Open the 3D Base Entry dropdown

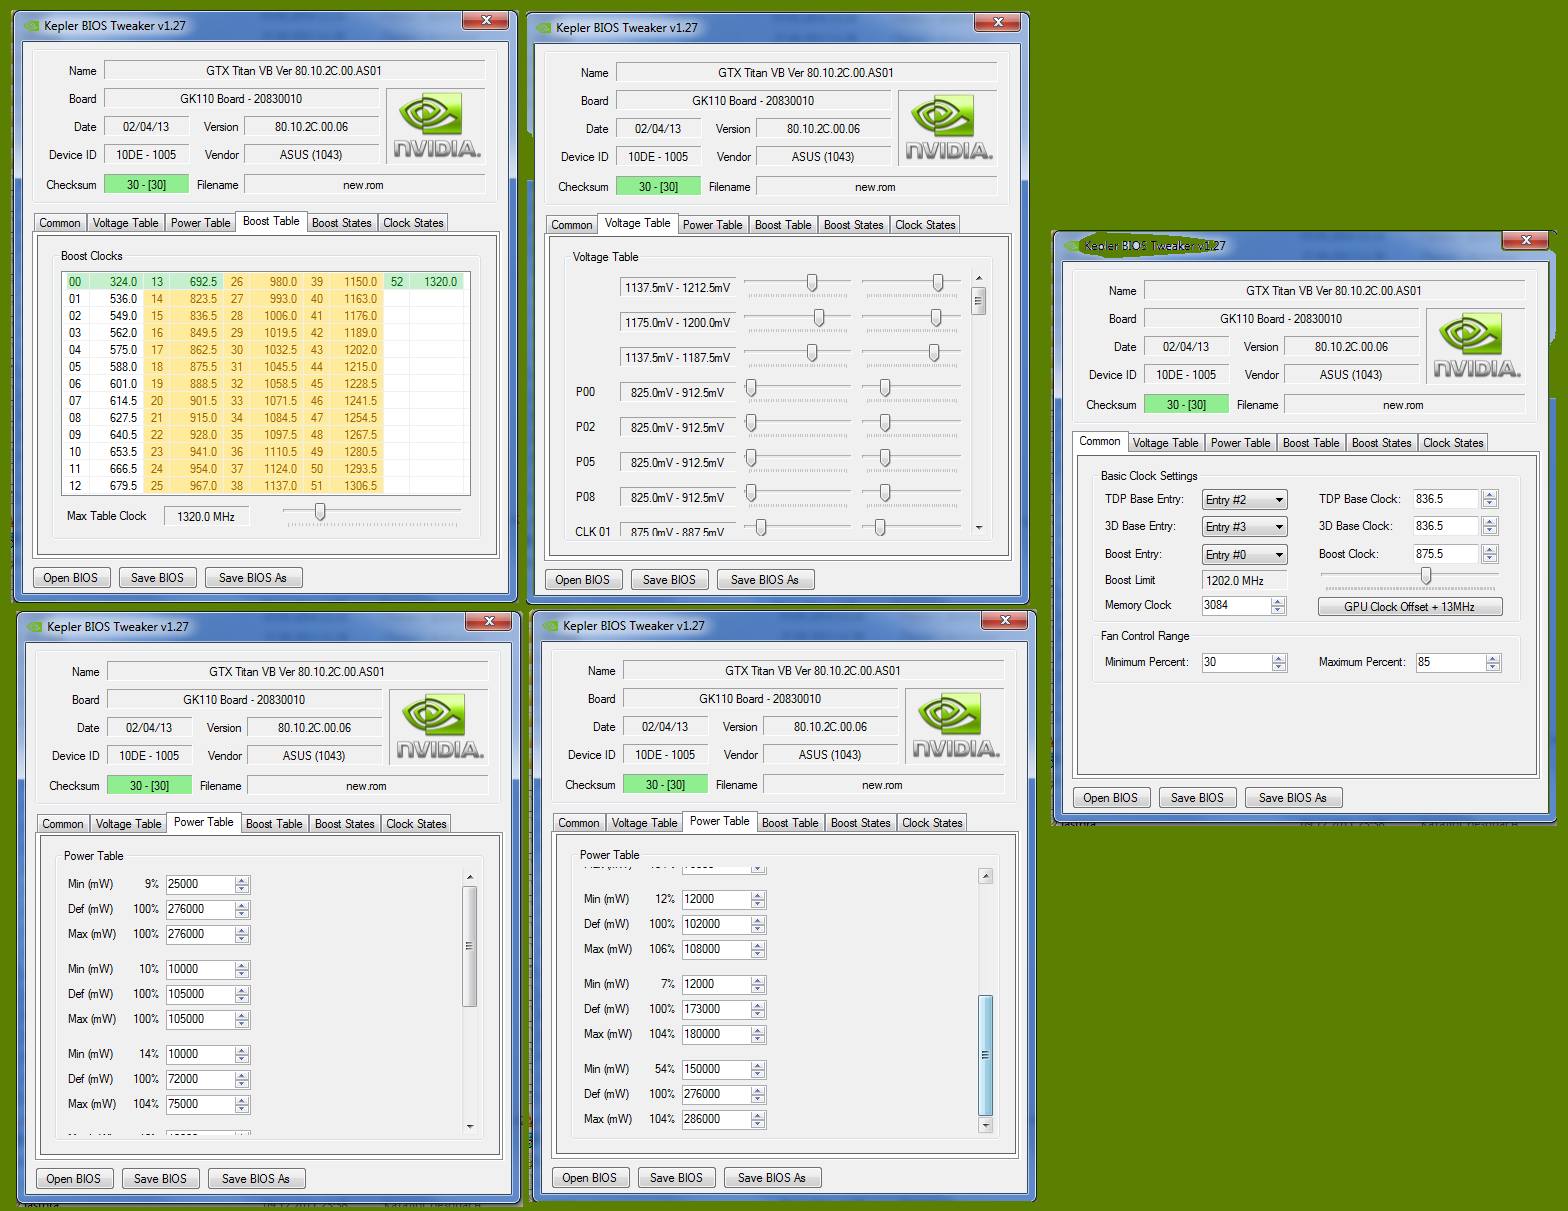tap(1244, 527)
